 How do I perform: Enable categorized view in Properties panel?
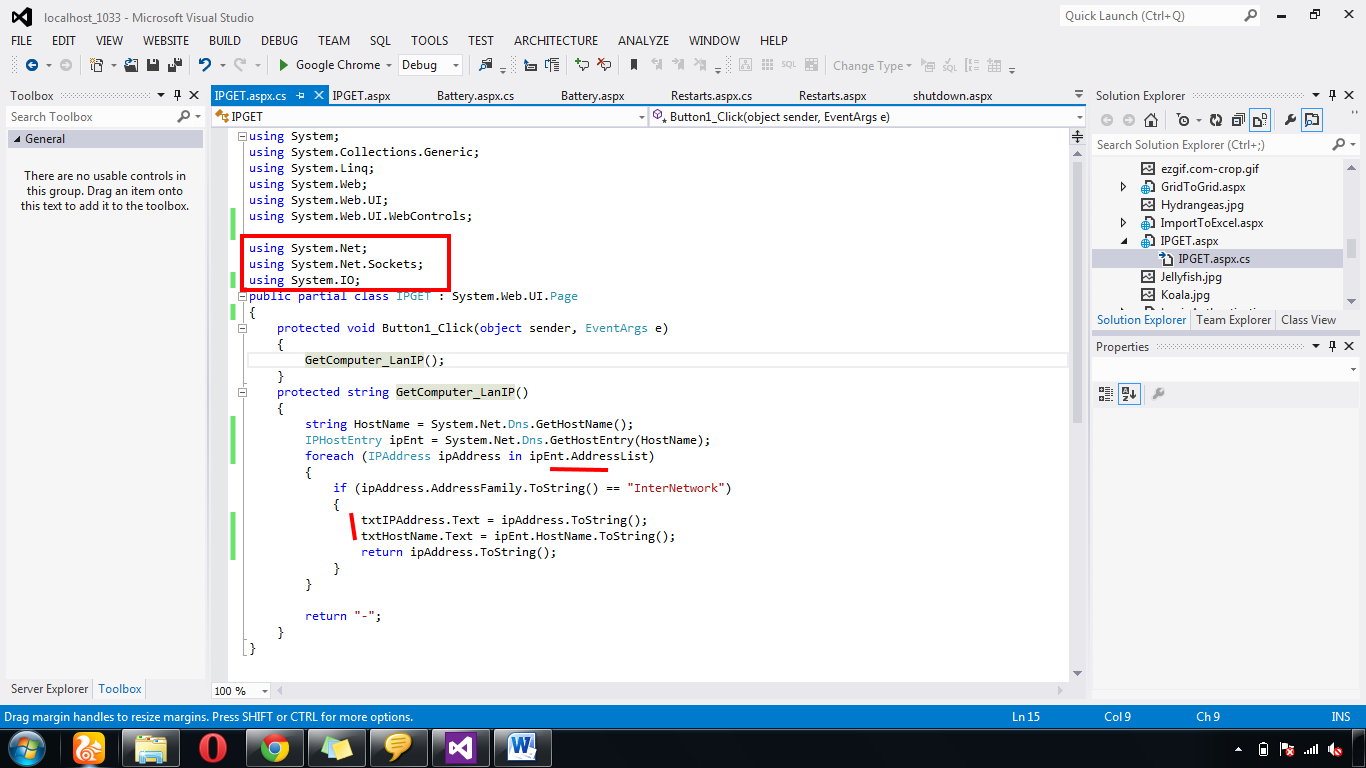1106,393
